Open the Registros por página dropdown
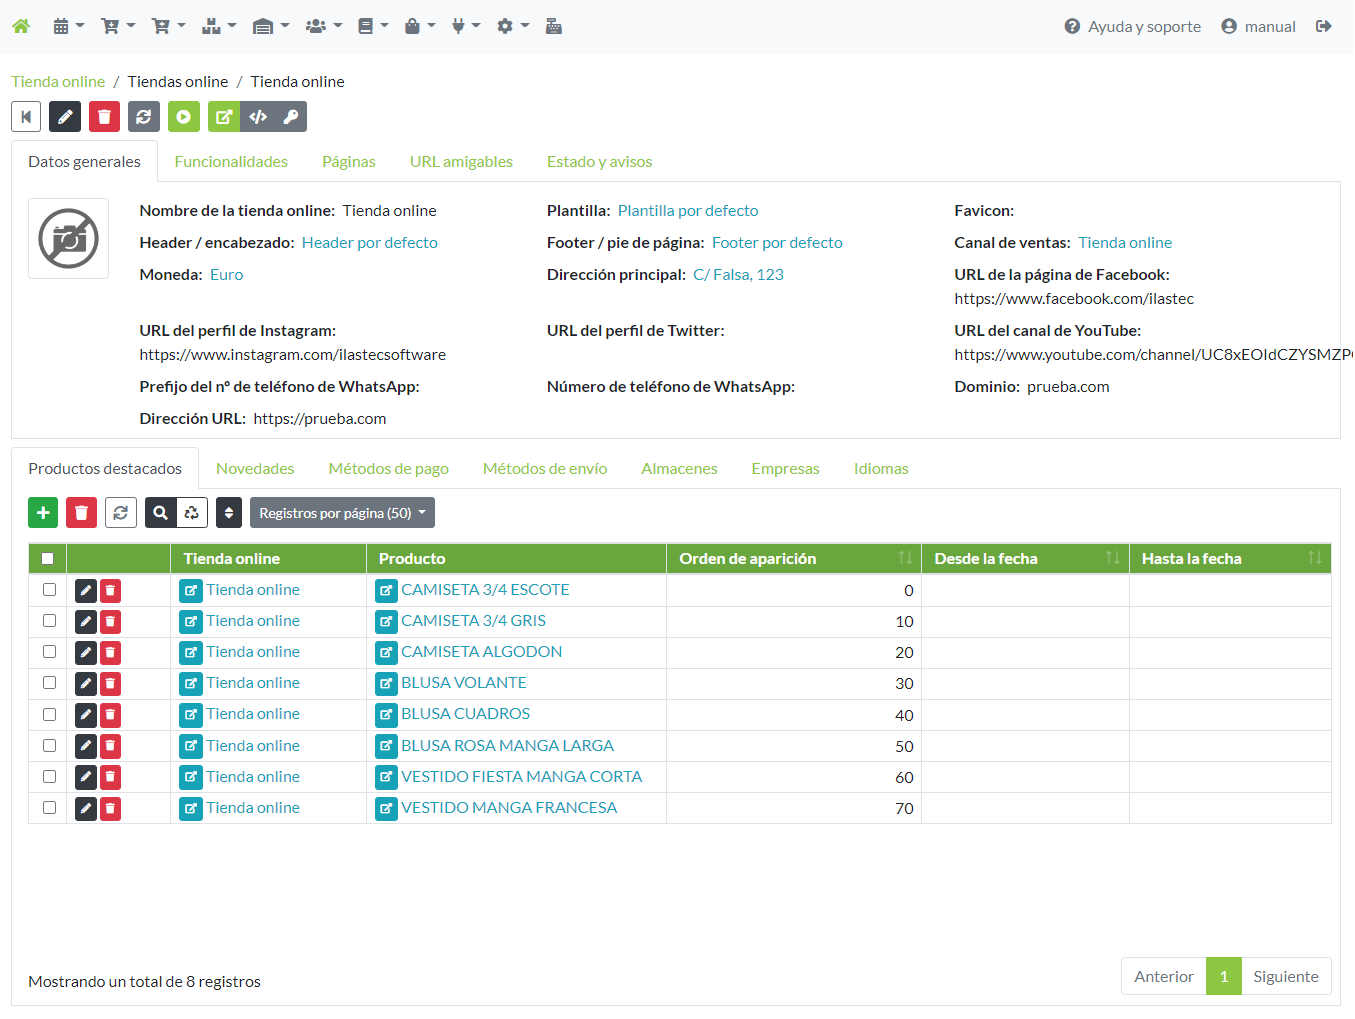The image size is (1355, 1019). click(342, 513)
